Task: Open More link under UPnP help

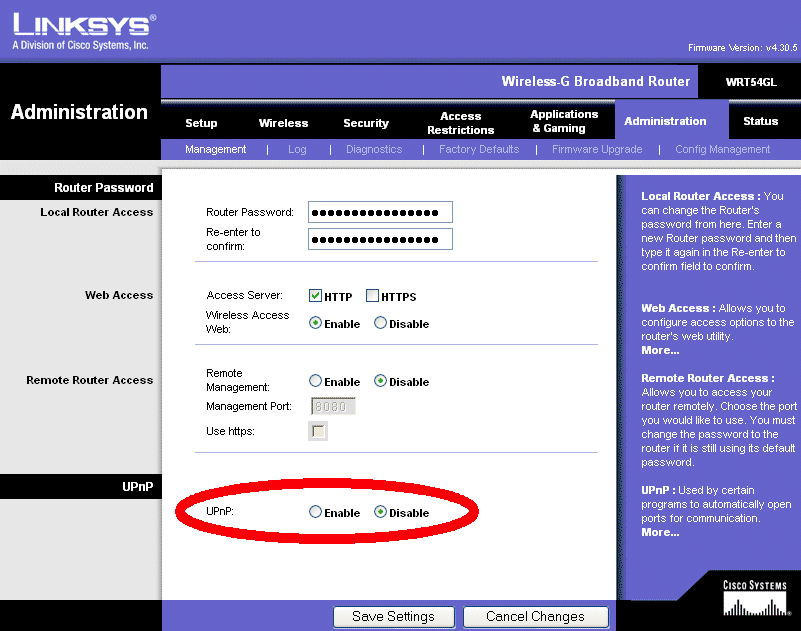Action: 660,532
